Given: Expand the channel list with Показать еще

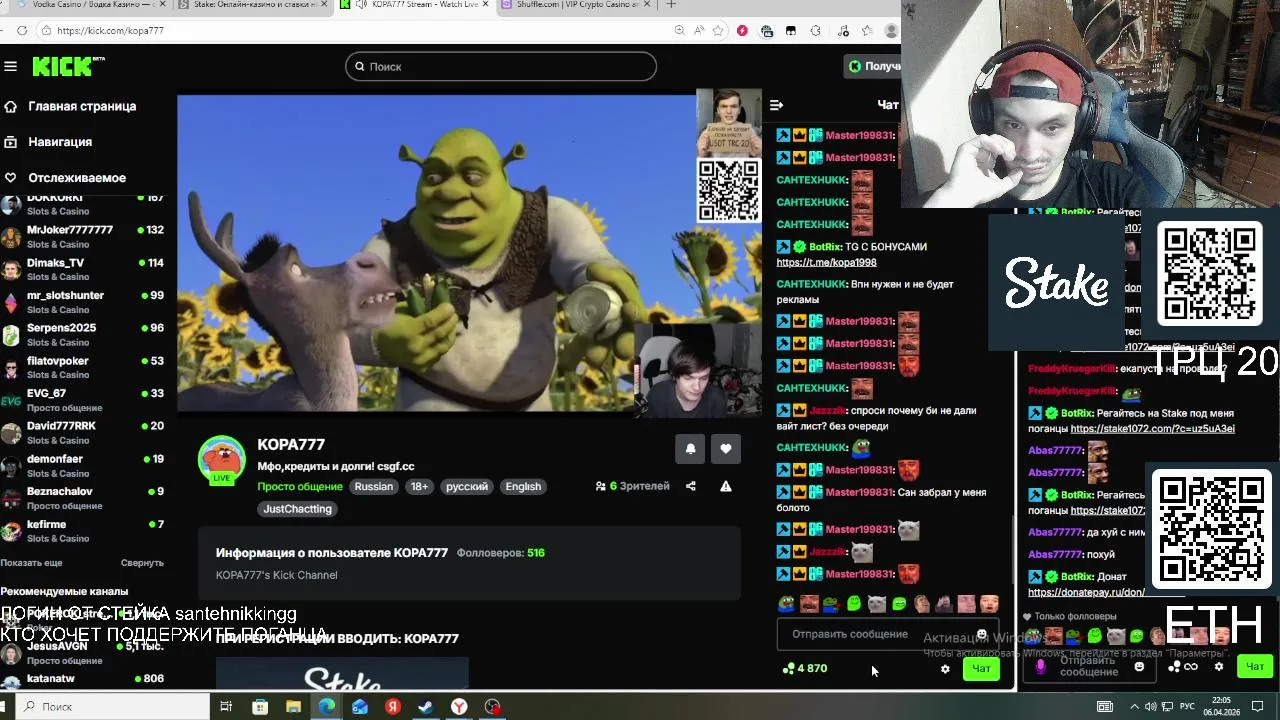Looking at the screenshot, I should coord(31,562).
